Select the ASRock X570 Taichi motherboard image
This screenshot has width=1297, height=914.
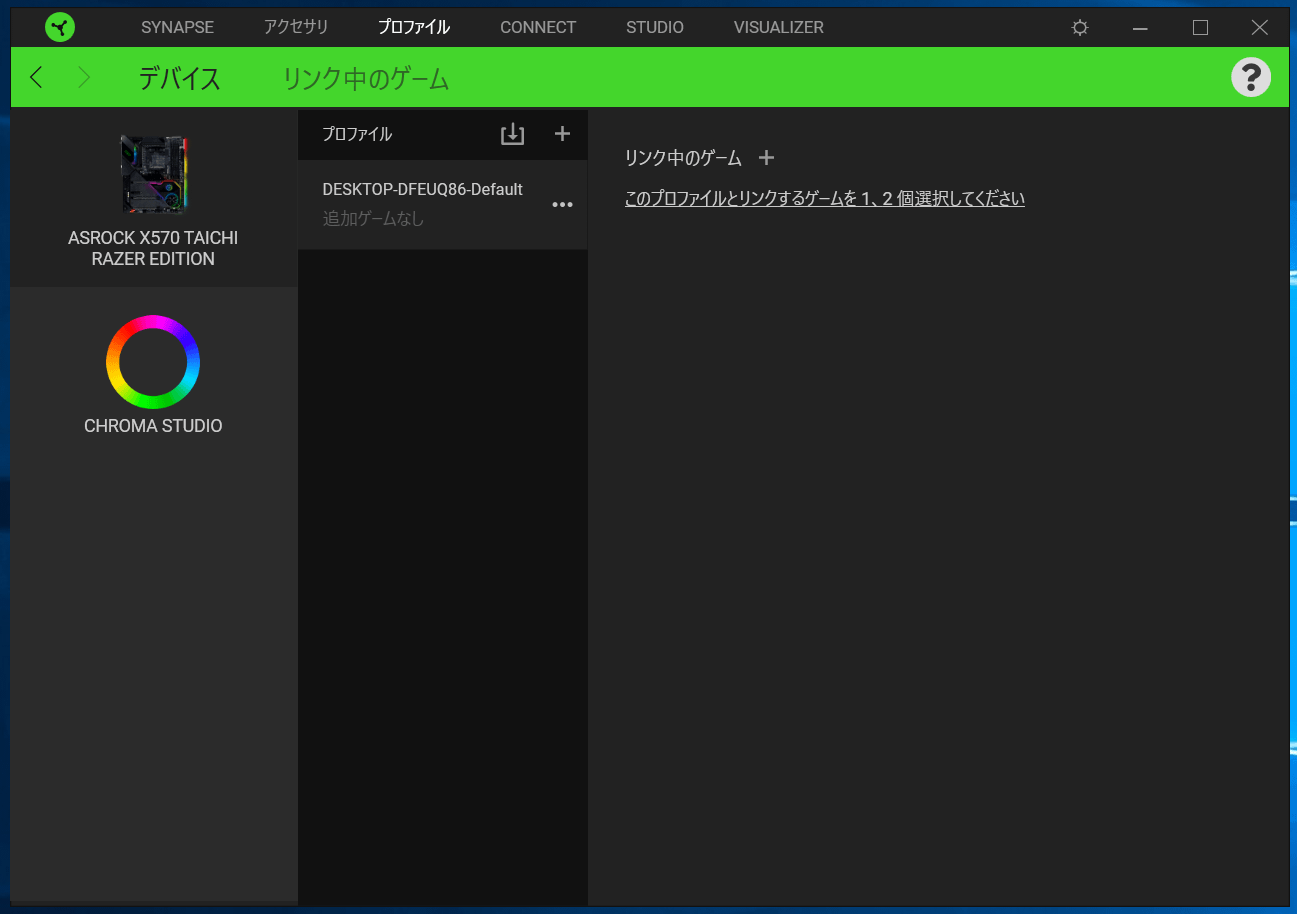point(154,175)
